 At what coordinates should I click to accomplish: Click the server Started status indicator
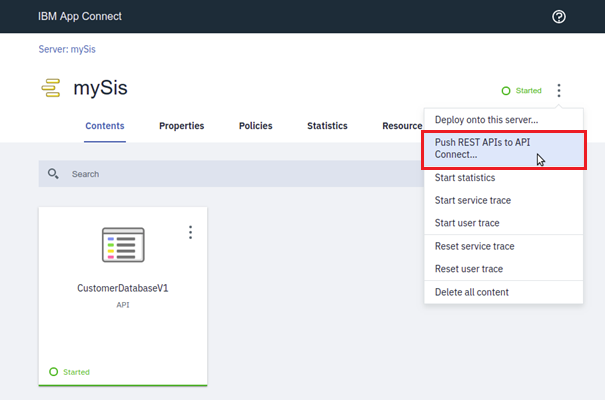tap(521, 91)
